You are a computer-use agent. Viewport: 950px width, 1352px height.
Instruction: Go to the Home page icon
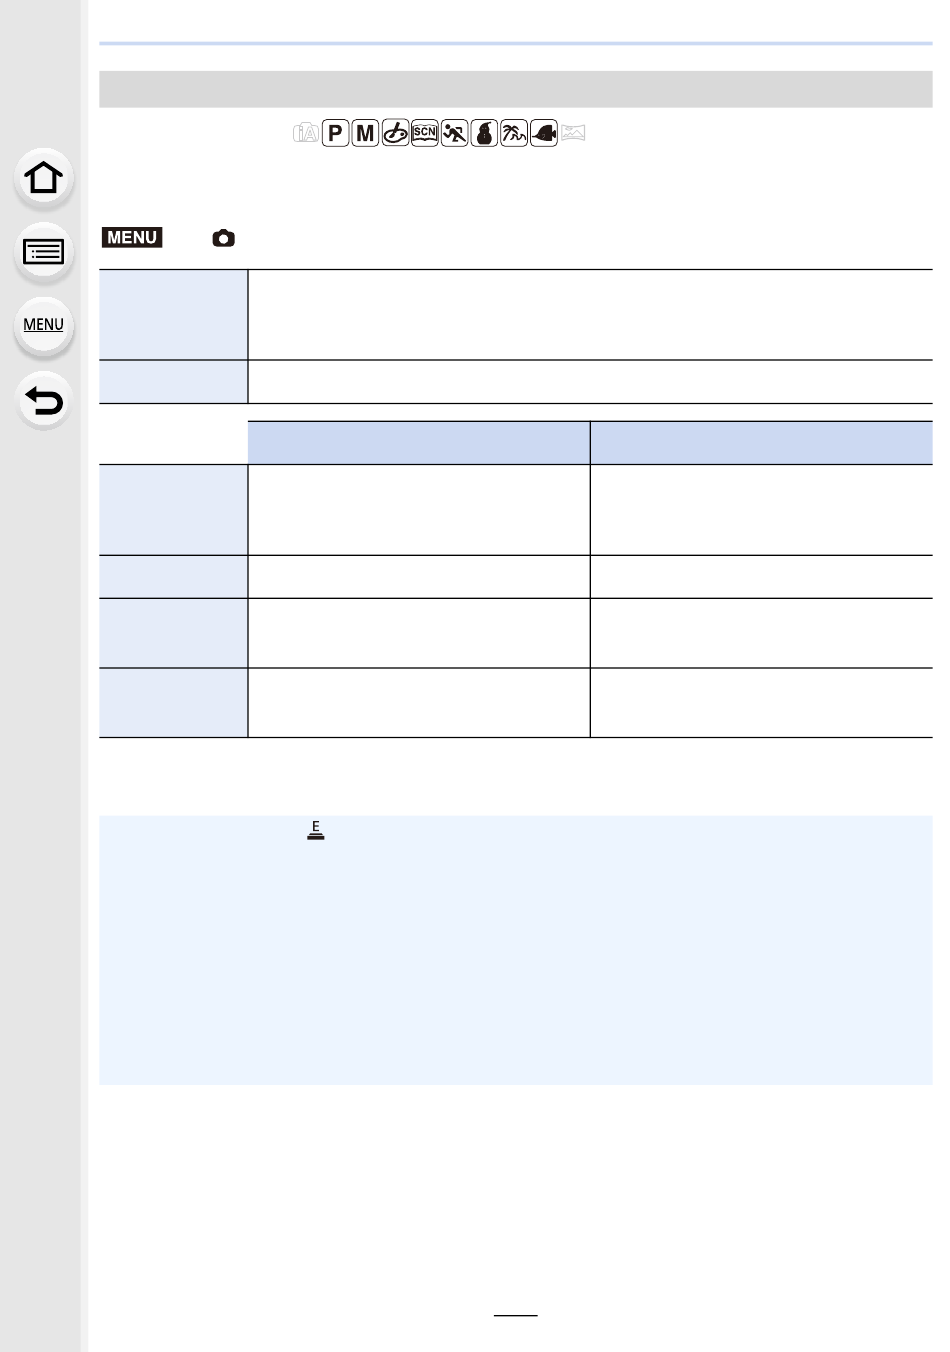coord(43,178)
